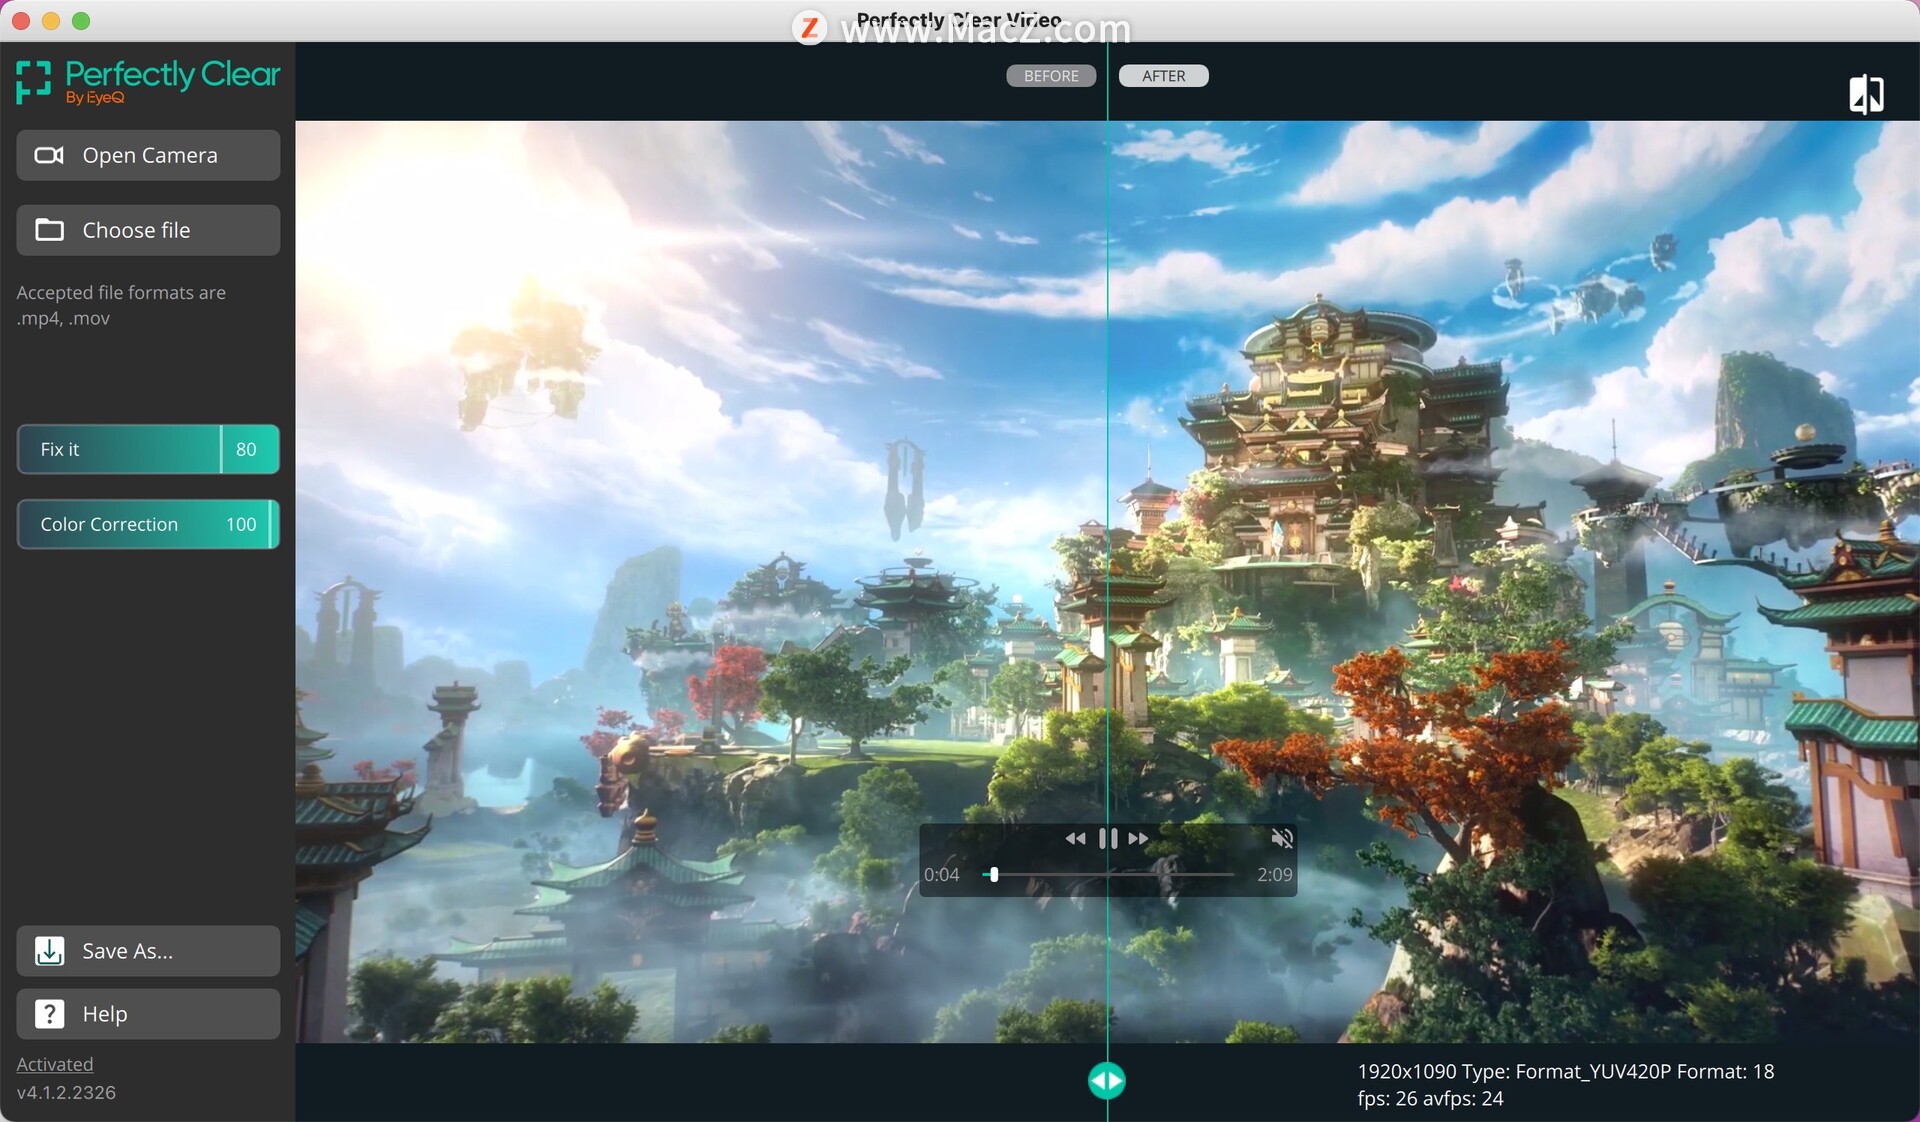This screenshot has width=1920, height=1122.
Task: Adjust the Fix it slider
Action: pos(148,449)
